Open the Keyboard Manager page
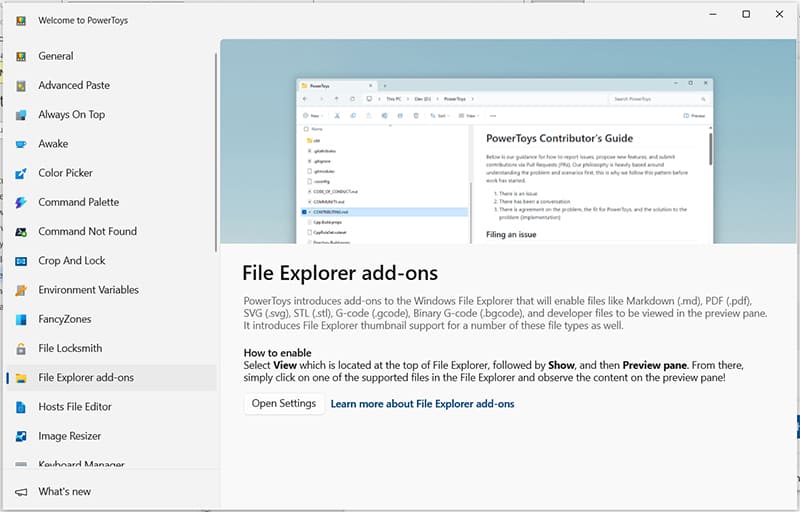800x512 pixels. click(x=81, y=465)
